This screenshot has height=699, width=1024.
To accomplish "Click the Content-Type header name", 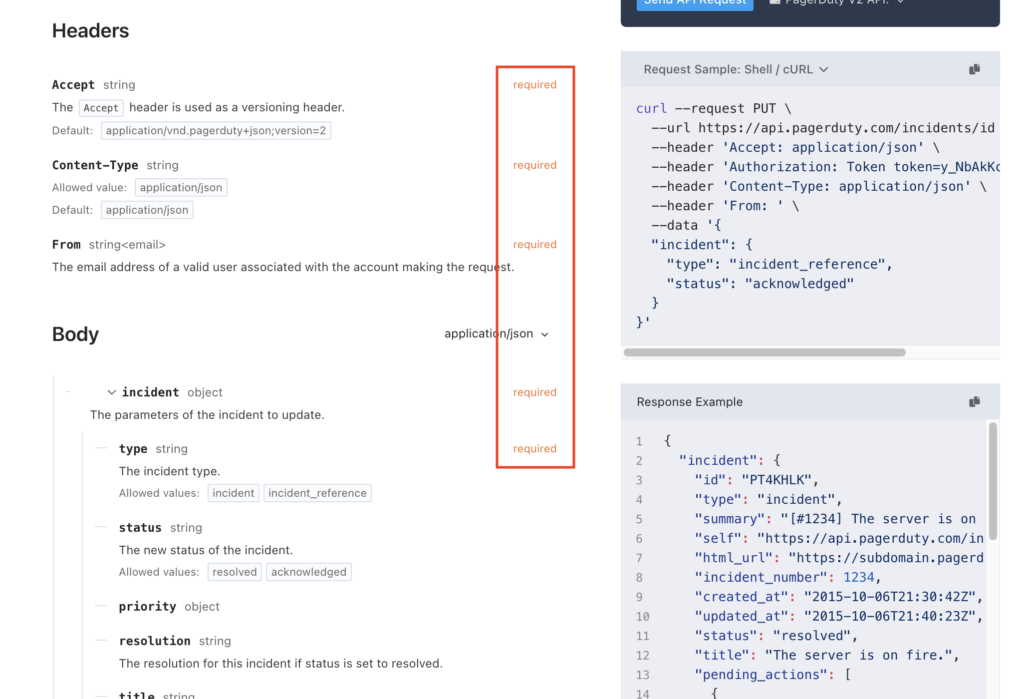I will [95, 165].
